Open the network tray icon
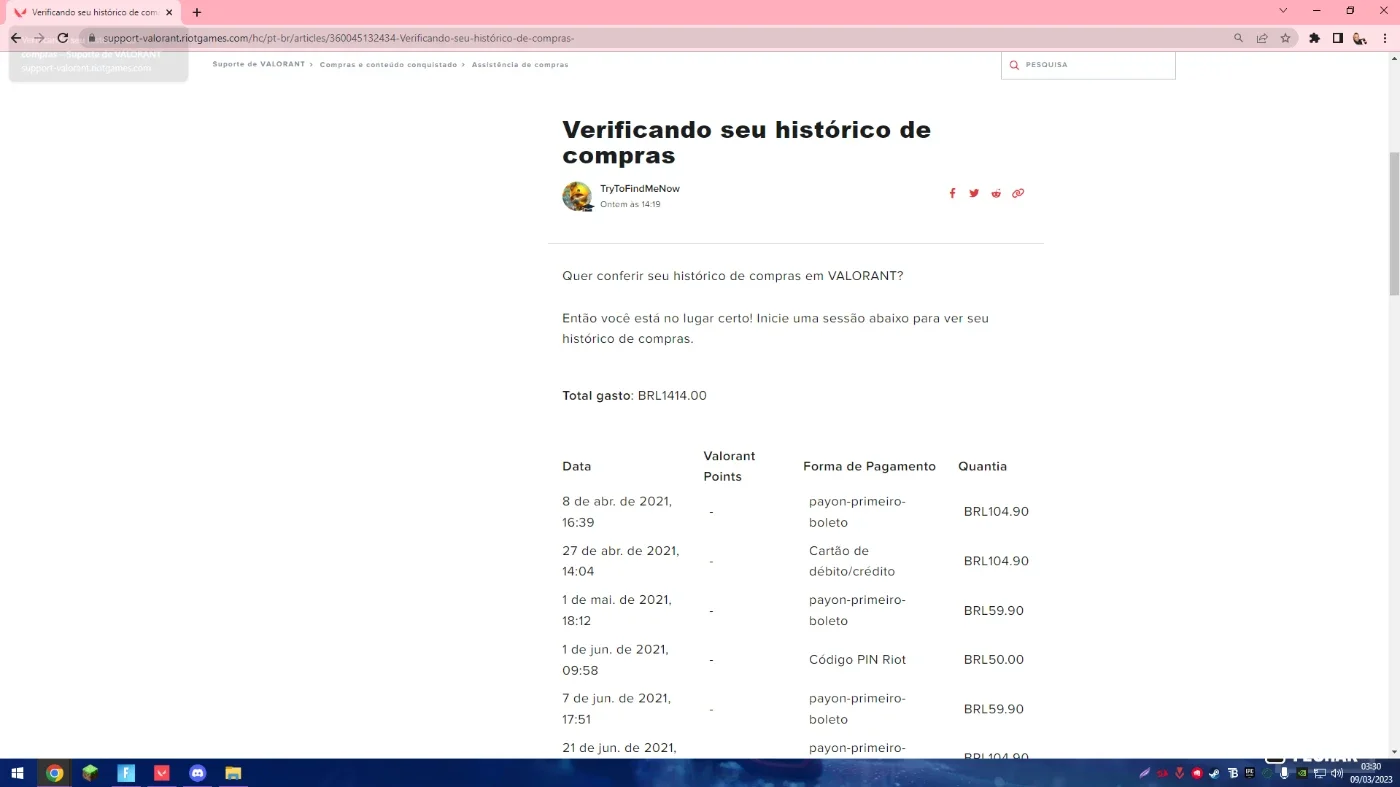 pos(1320,773)
